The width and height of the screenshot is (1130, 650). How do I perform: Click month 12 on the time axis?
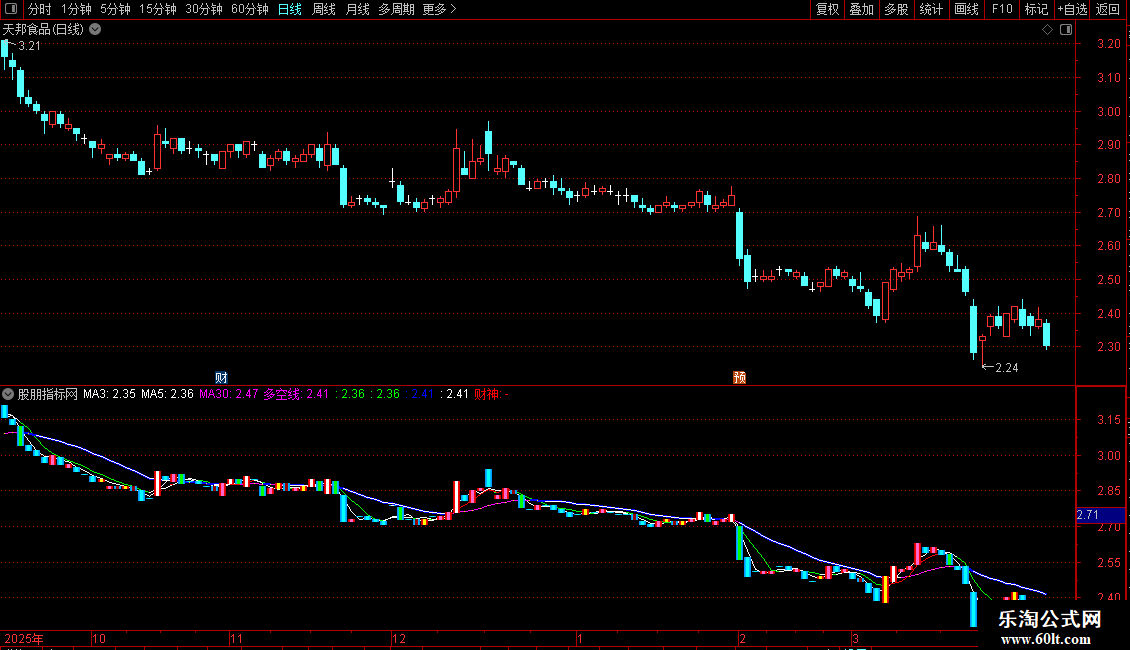[399, 638]
